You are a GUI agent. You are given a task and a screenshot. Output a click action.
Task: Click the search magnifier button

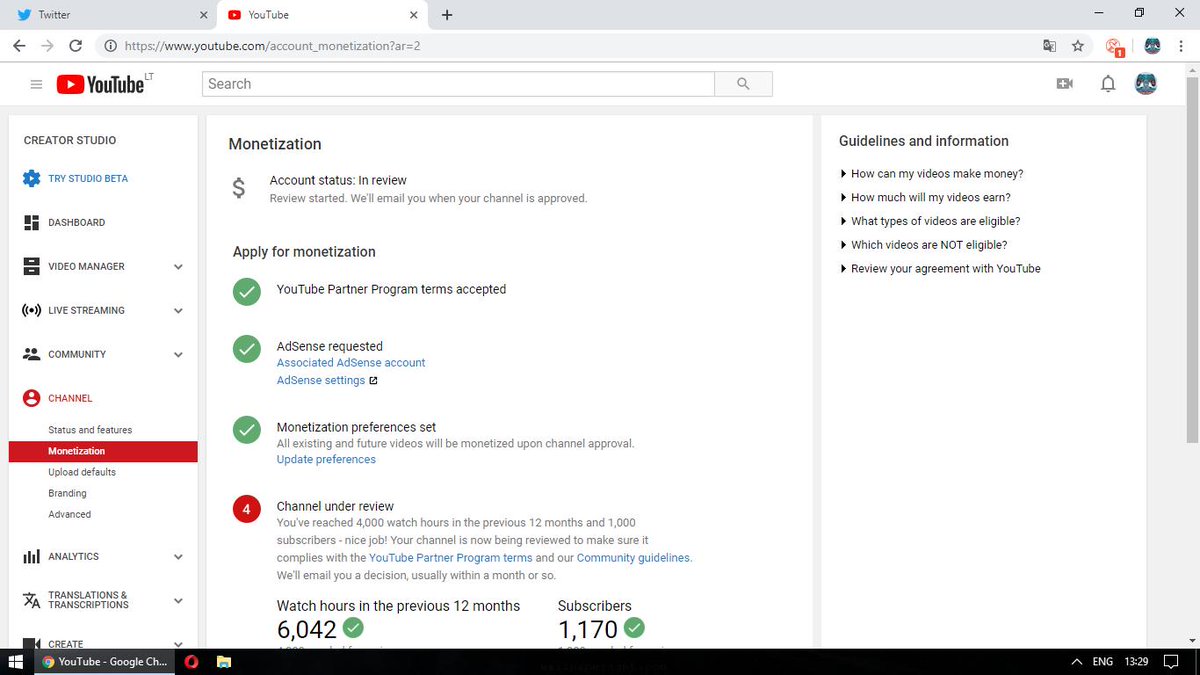743,84
